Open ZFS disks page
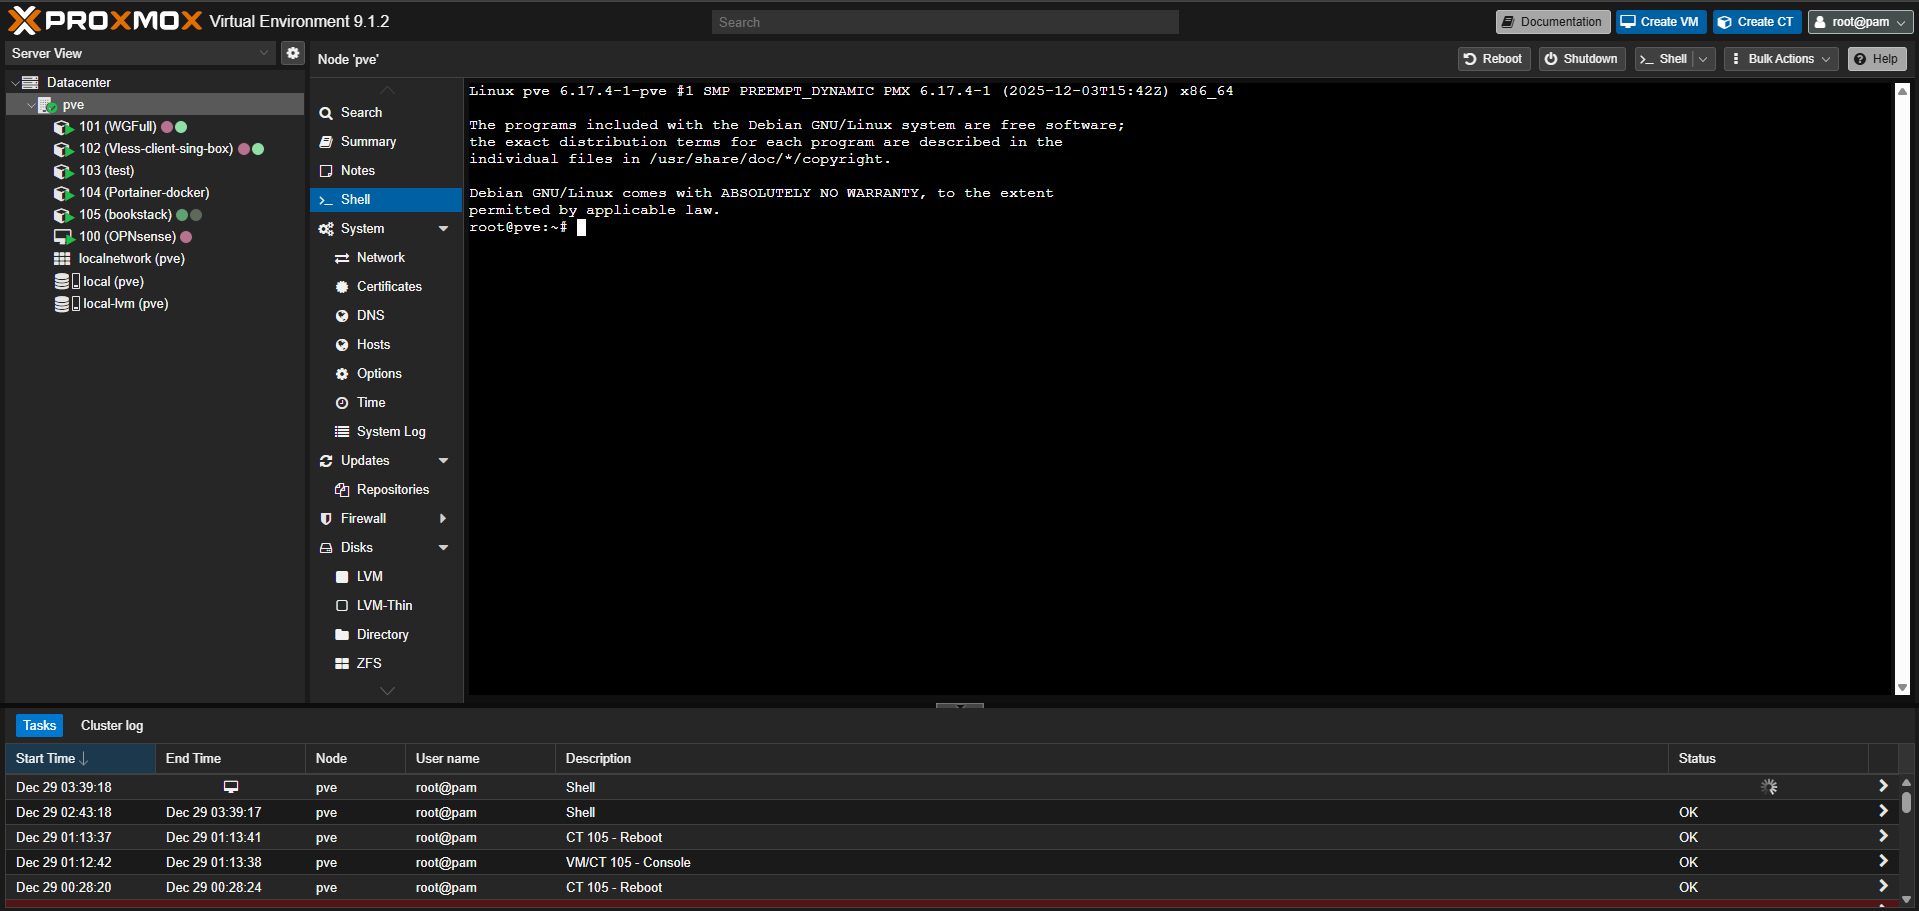Screen dimensions: 1919x911 point(386,663)
